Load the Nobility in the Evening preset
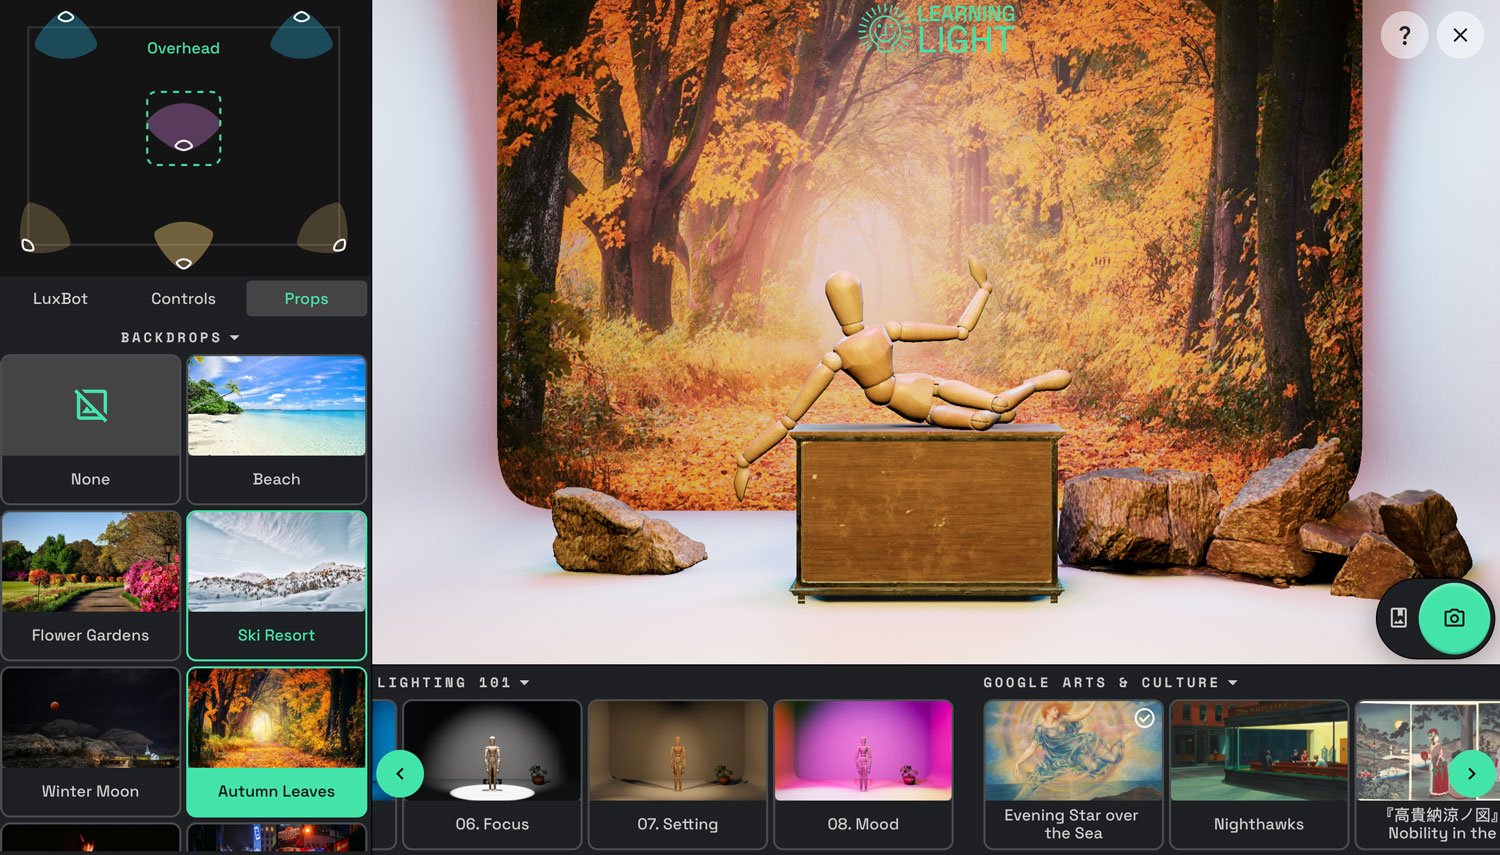The height and width of the screenshot is (855, 1500). point(1427,774)
